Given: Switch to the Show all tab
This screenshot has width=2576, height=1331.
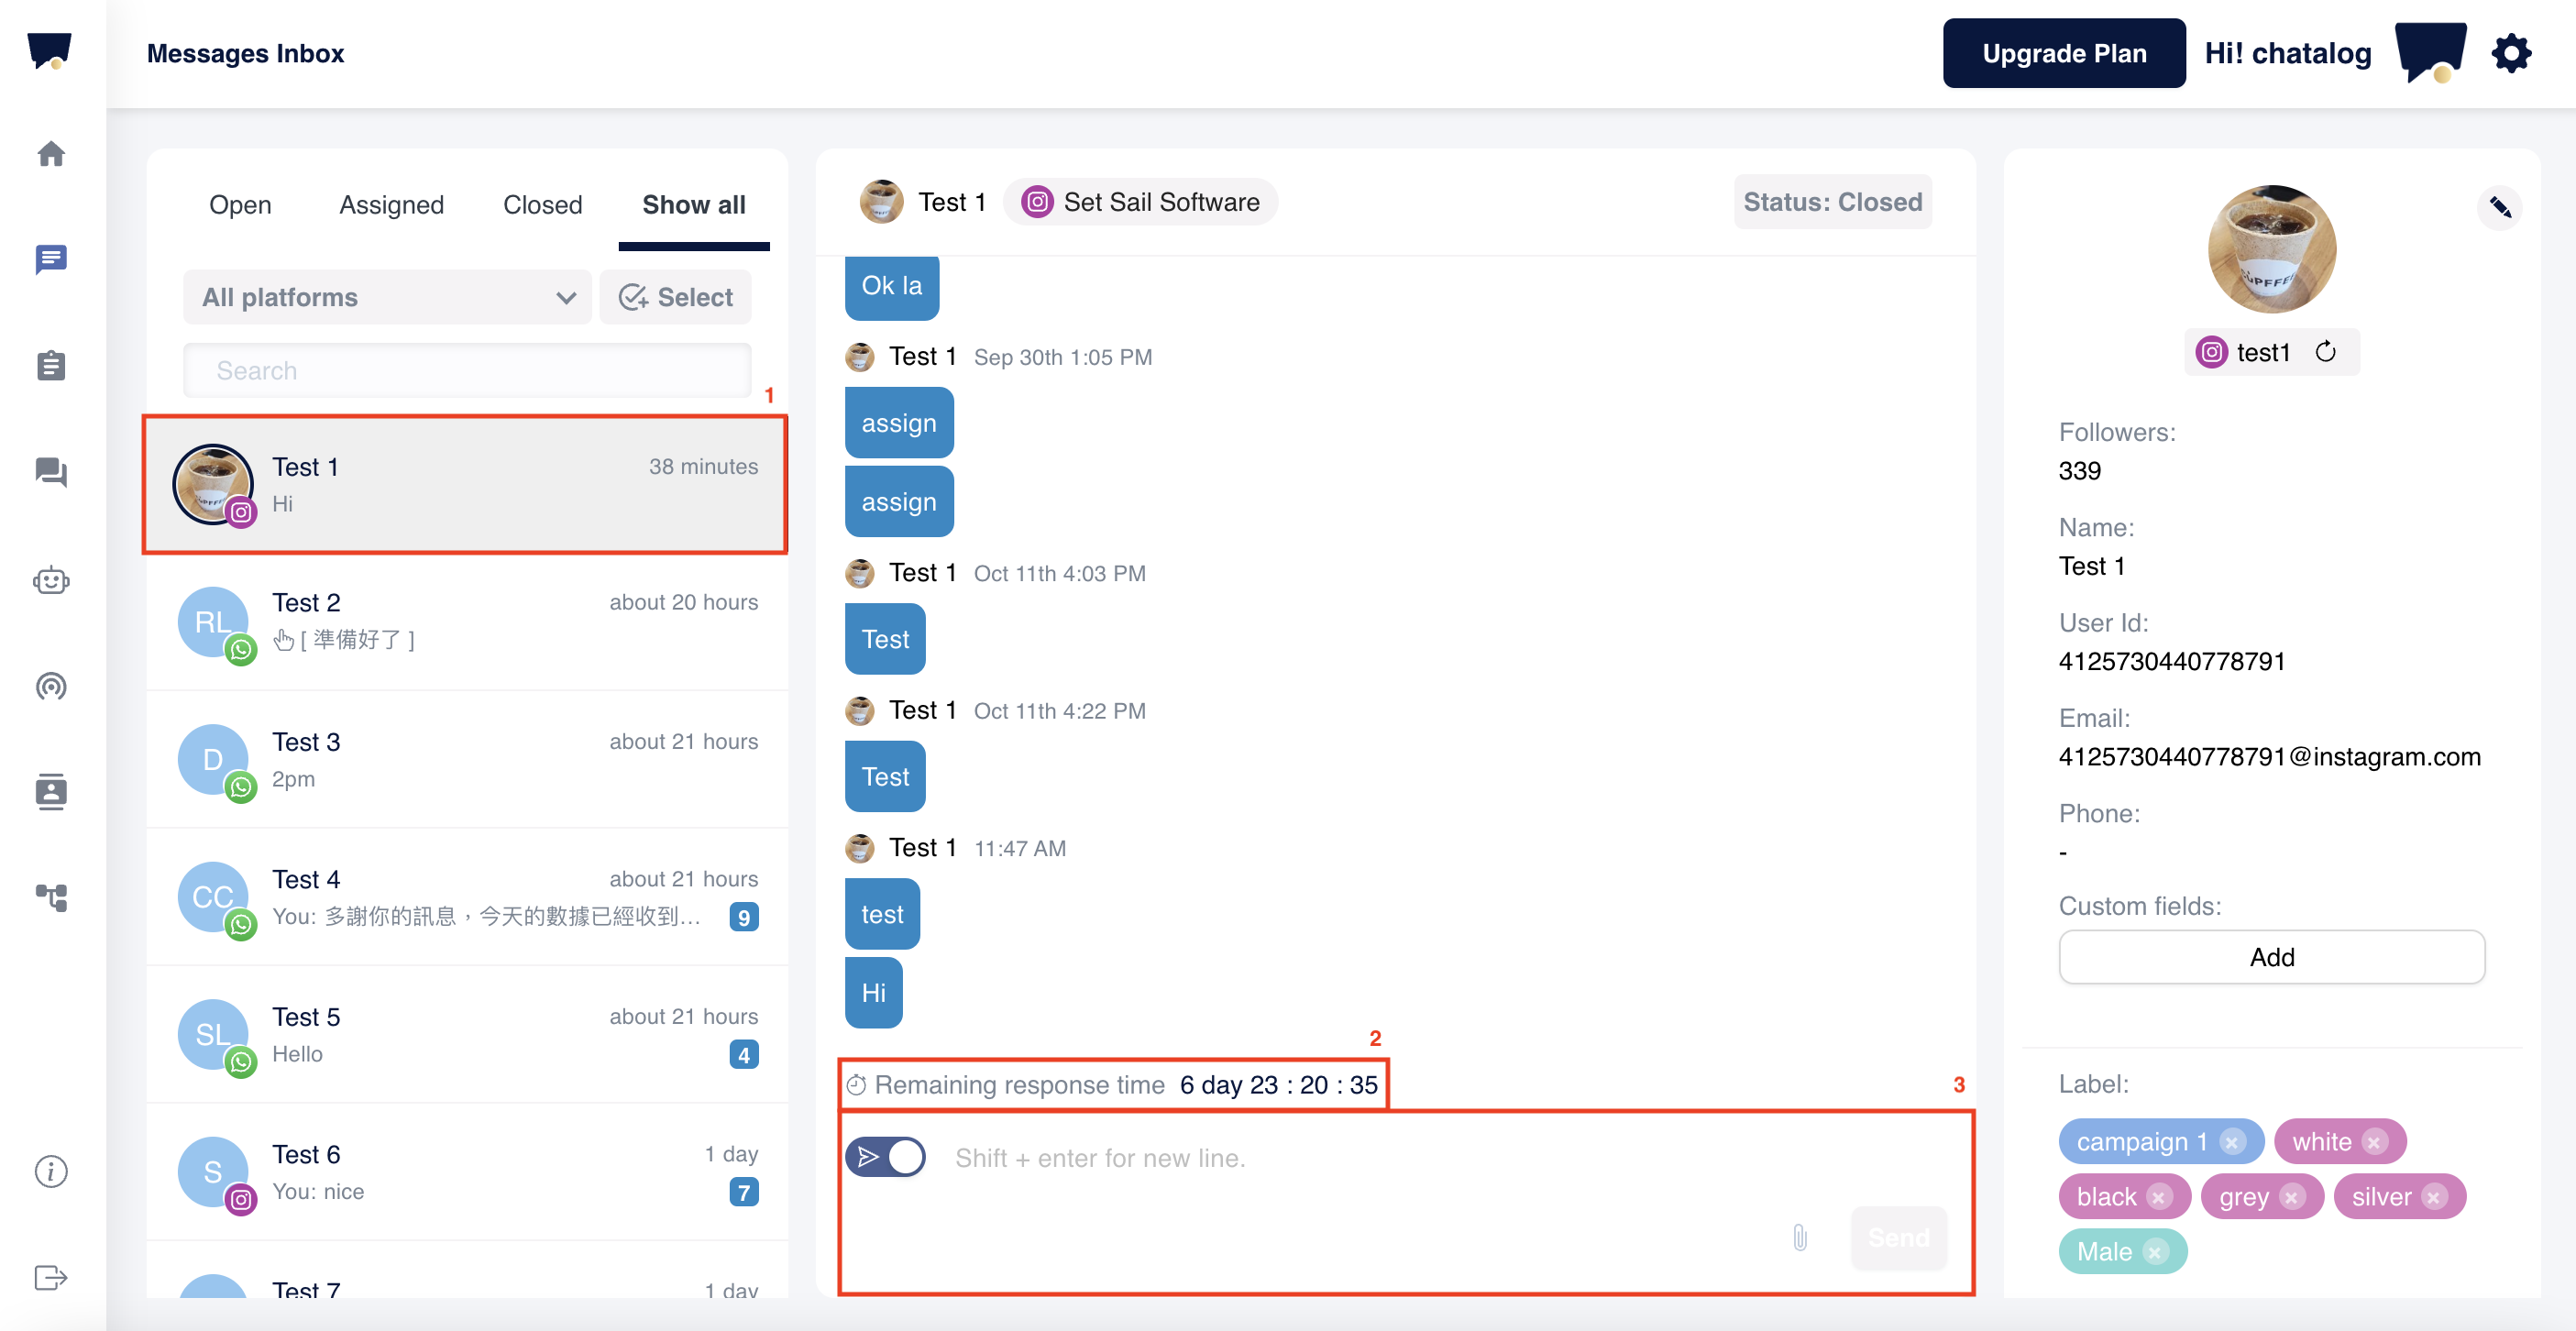Looking at the screenshot, I should click(x=693, y=205).
